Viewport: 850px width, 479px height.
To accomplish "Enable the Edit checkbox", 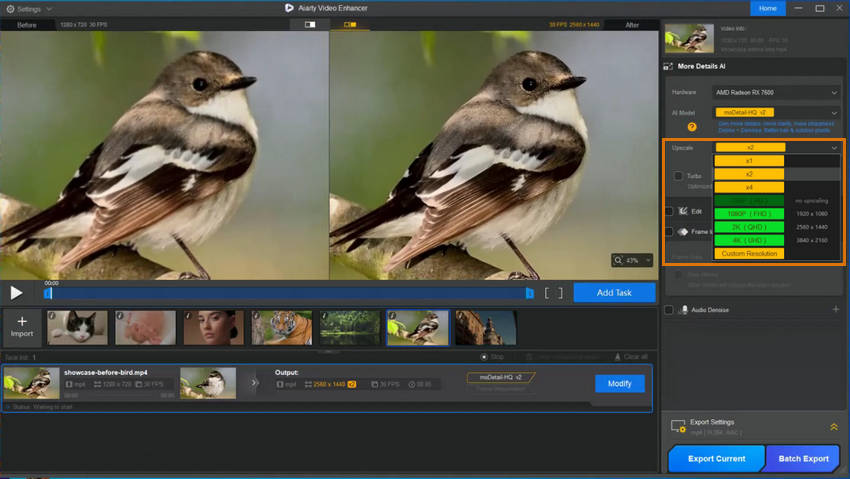I will point(669,211).
